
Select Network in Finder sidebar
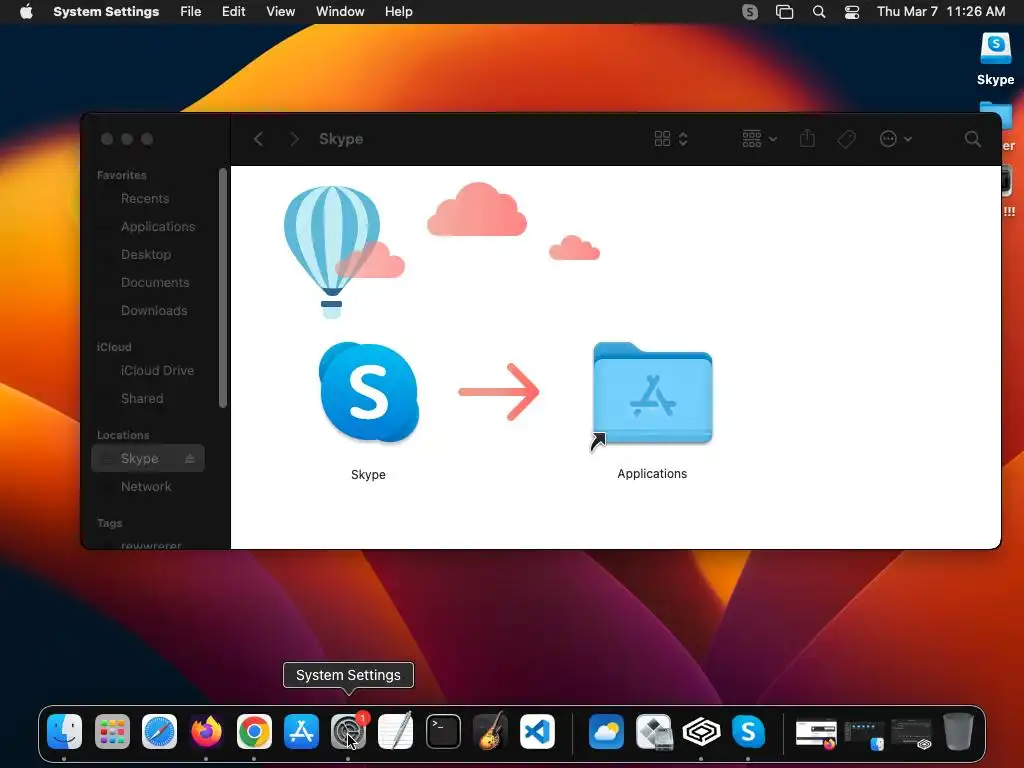pos(148,487)
